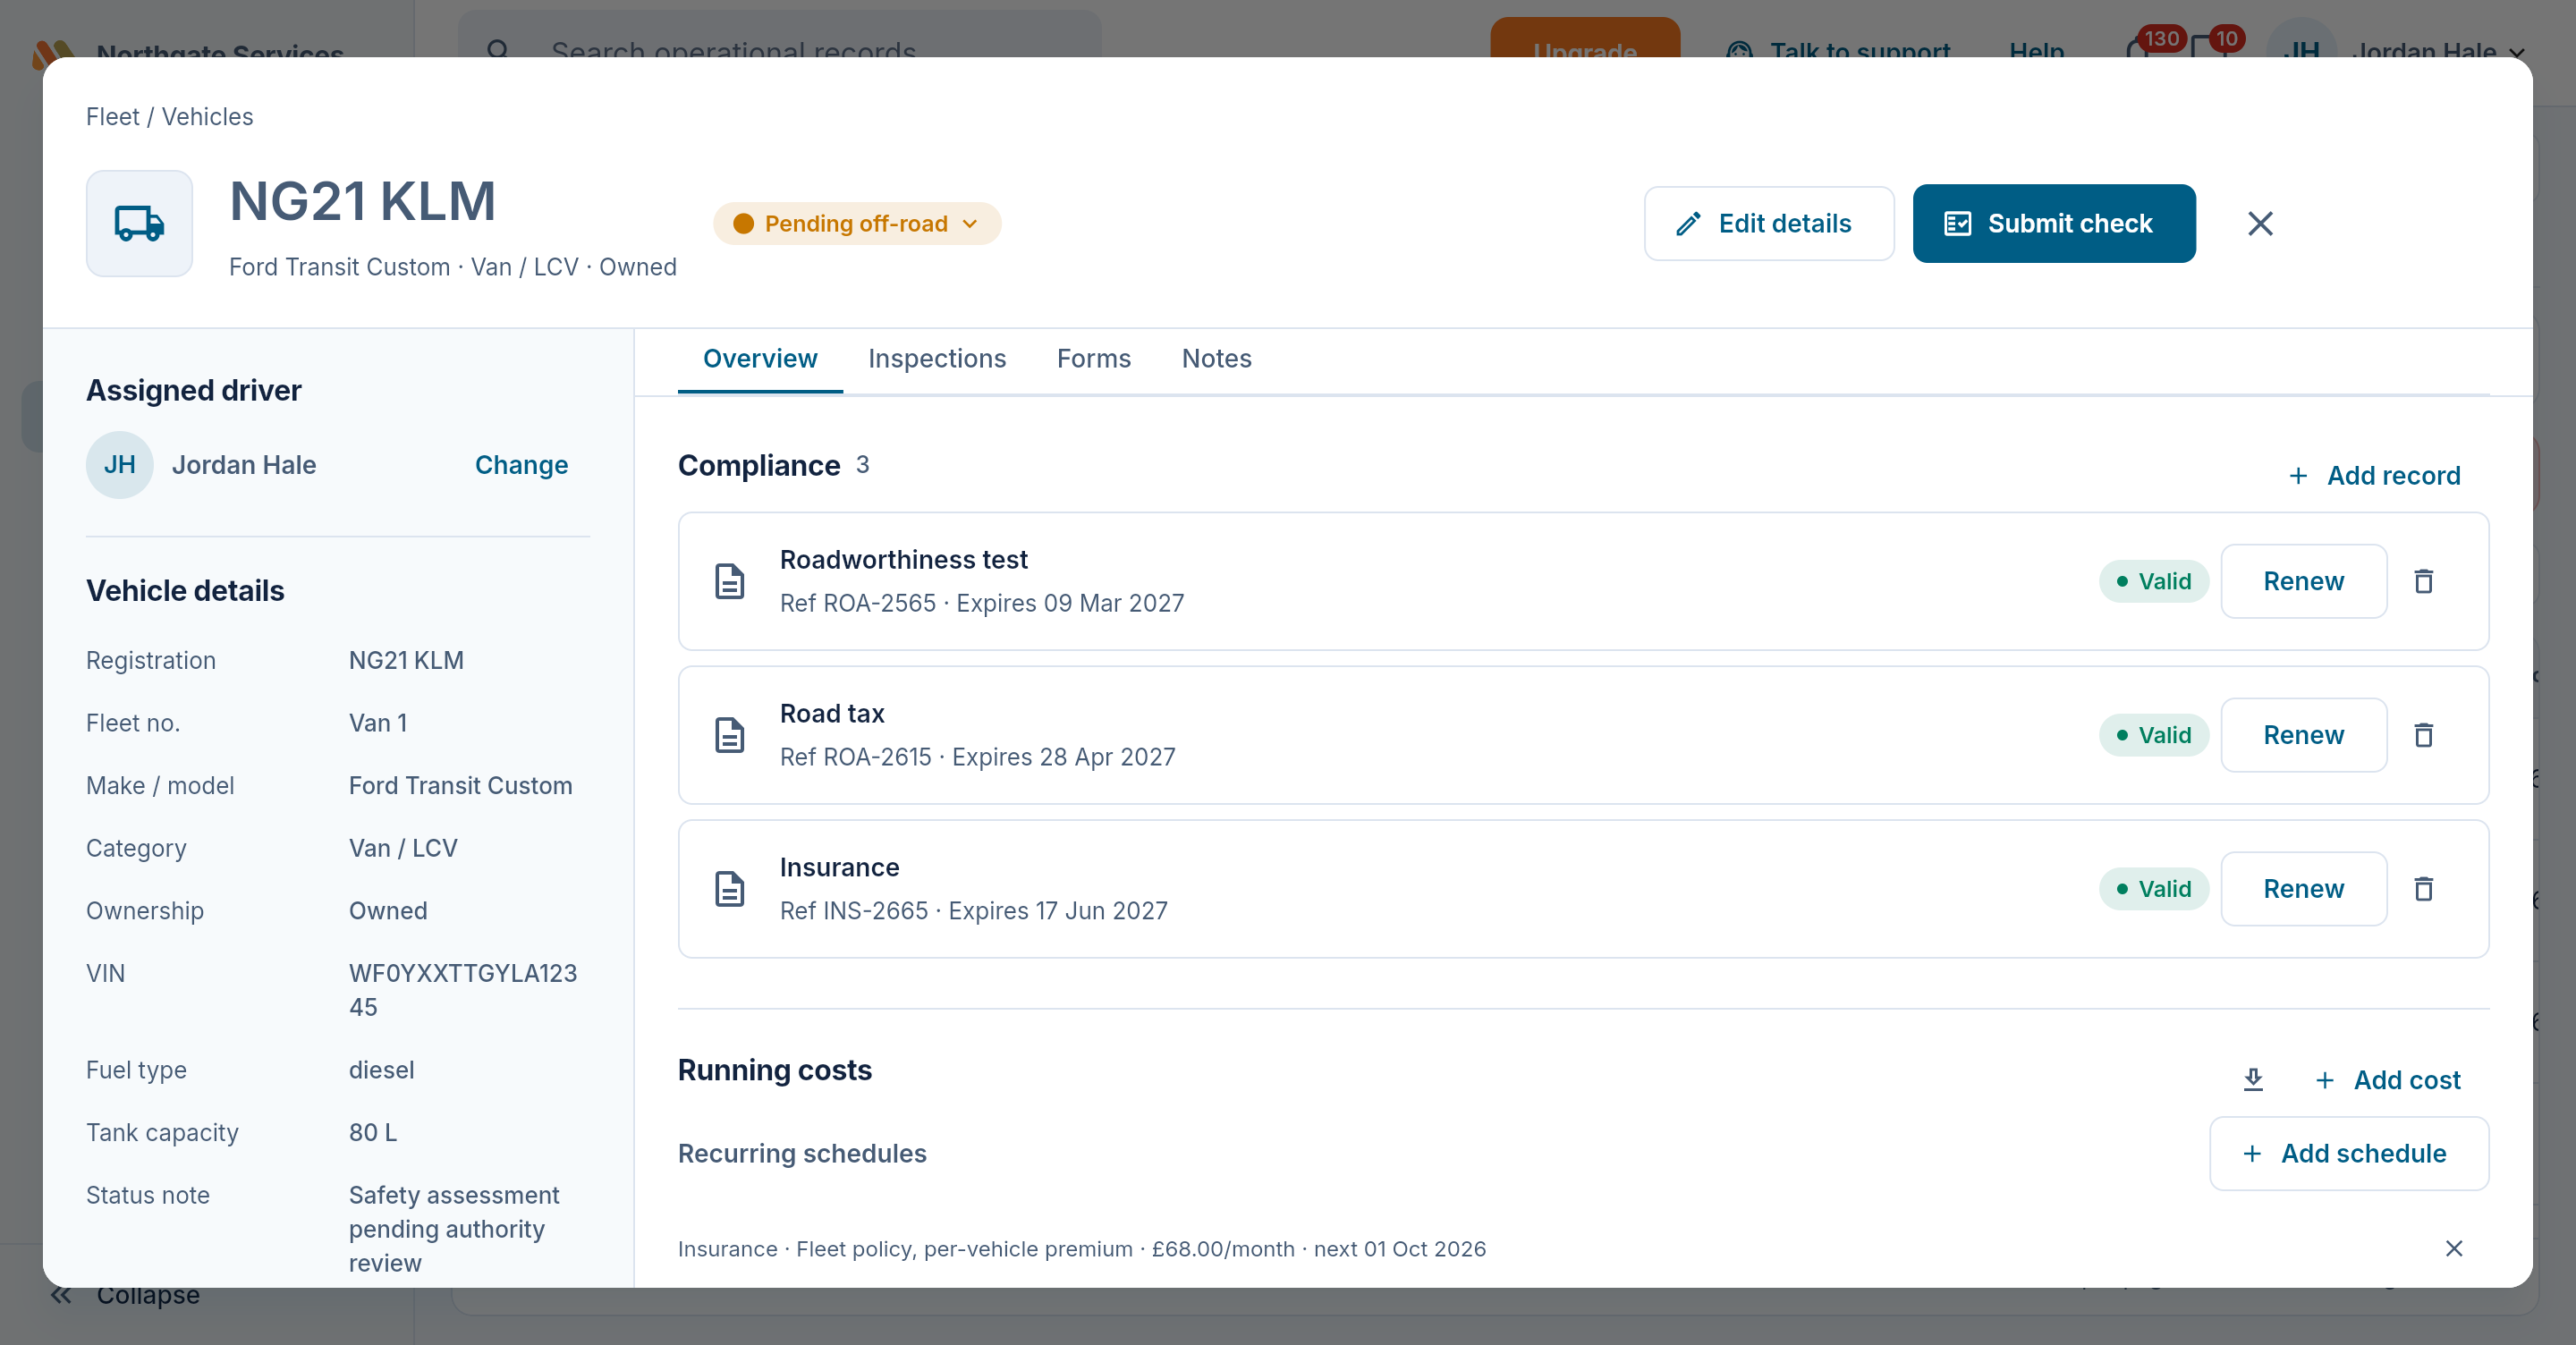
Task: Open the Insurance document icon
Action: [729, 889]
